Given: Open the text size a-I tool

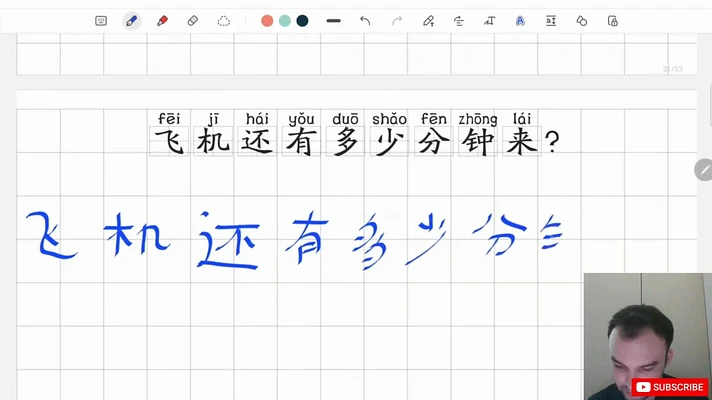Looking at the screenshot, I should [551, 21].
